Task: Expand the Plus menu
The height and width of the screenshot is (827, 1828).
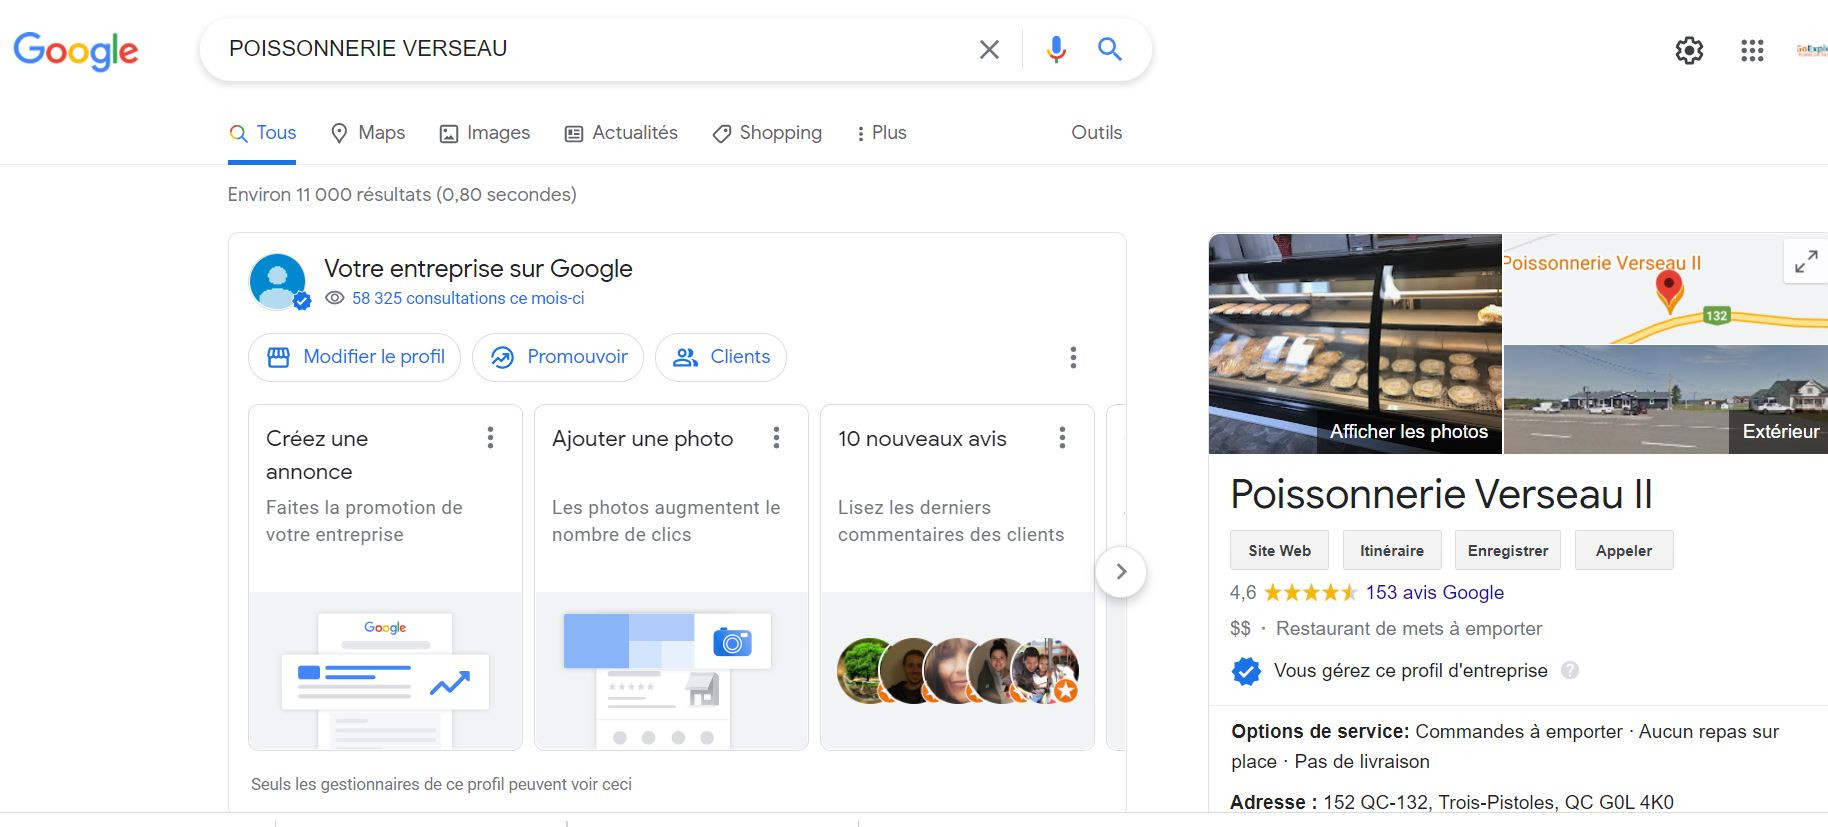Action: pyautogui.click(x=881, y=133)
